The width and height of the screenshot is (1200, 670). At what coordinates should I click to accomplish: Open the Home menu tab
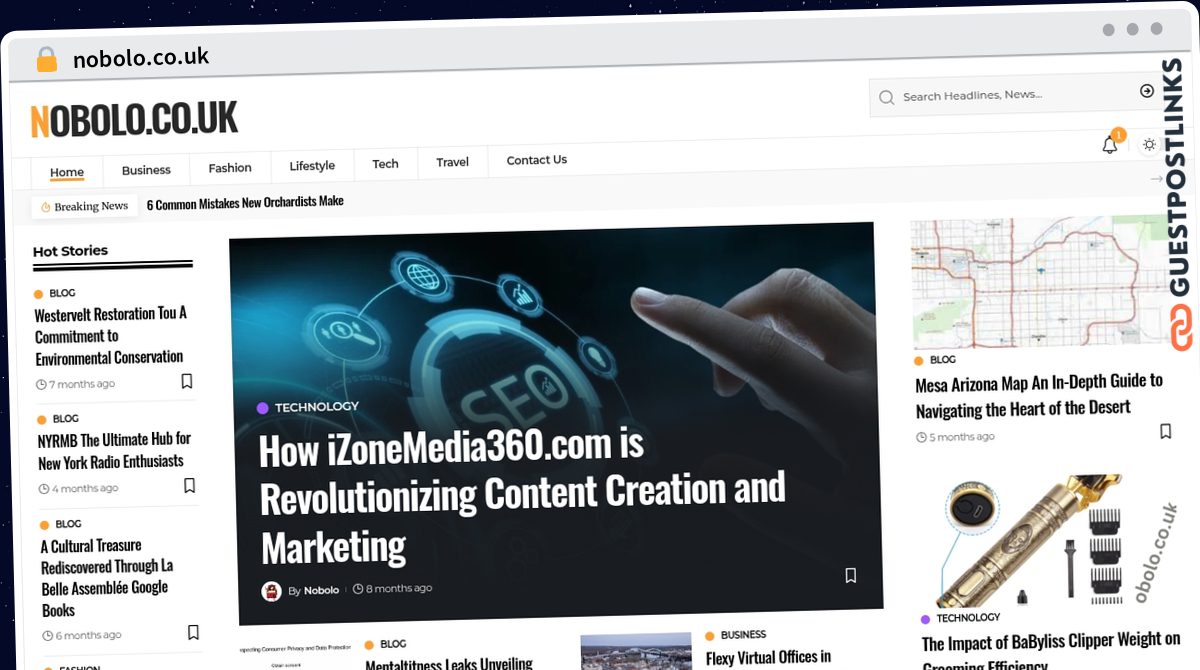point(67,172)
